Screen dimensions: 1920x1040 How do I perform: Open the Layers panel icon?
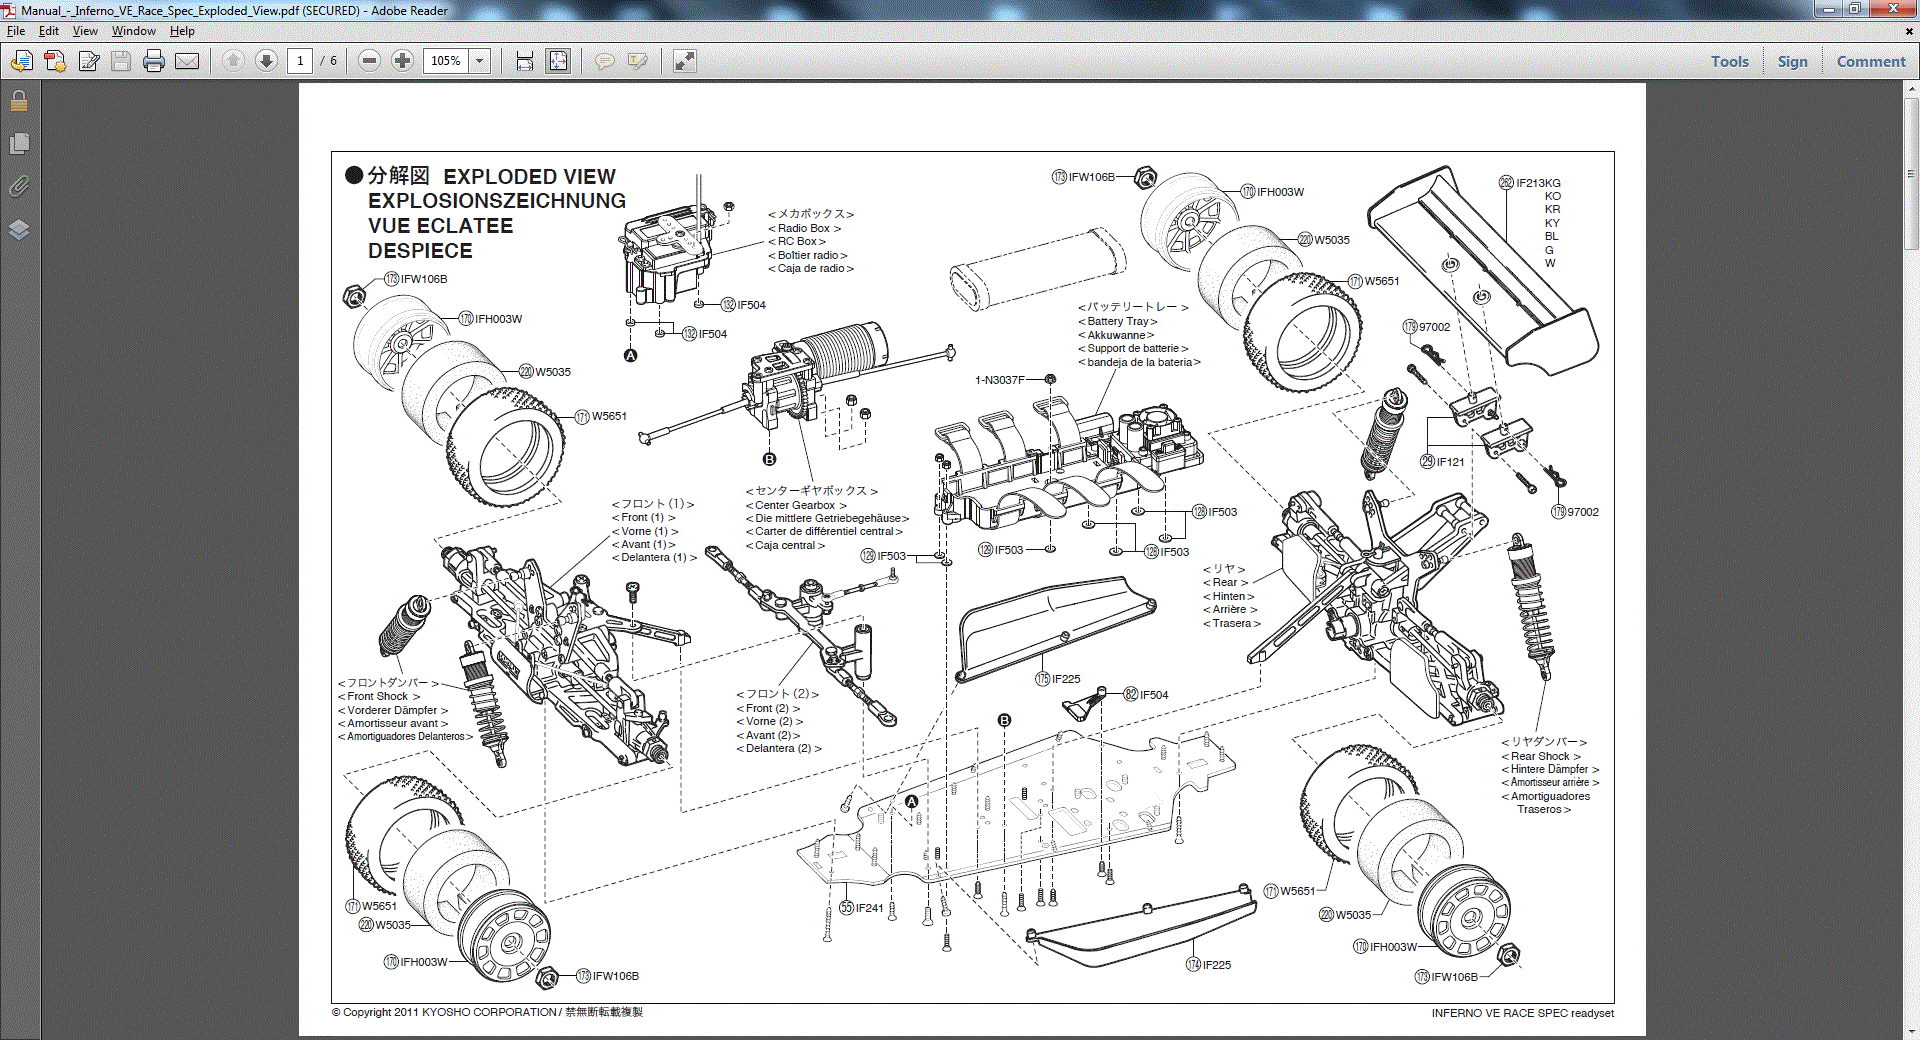click(19, 229)
